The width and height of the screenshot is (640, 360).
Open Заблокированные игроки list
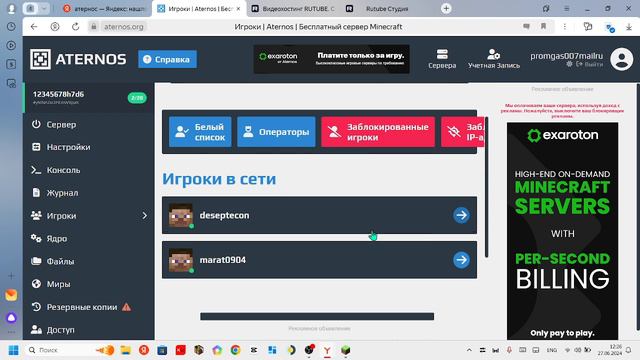[x=378, y=132]
